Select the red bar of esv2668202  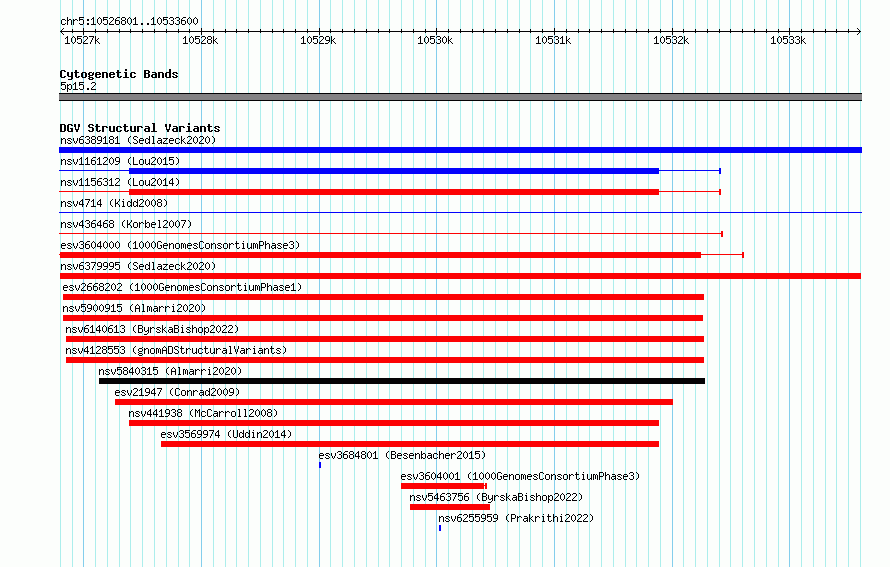[383, 297]
